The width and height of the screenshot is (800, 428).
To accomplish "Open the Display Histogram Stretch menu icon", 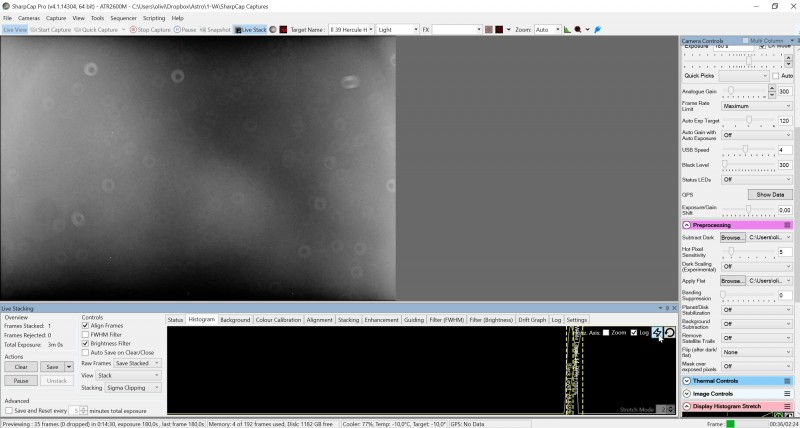I will click(x=787, y=407).
